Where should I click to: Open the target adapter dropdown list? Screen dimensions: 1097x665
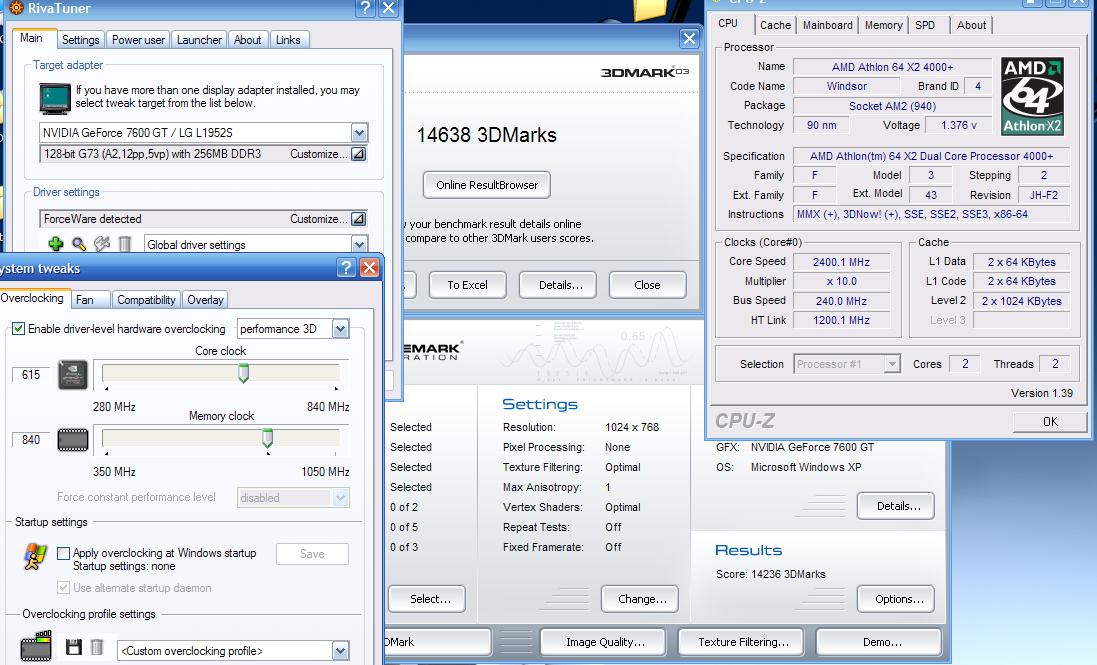tap(359, 132)
